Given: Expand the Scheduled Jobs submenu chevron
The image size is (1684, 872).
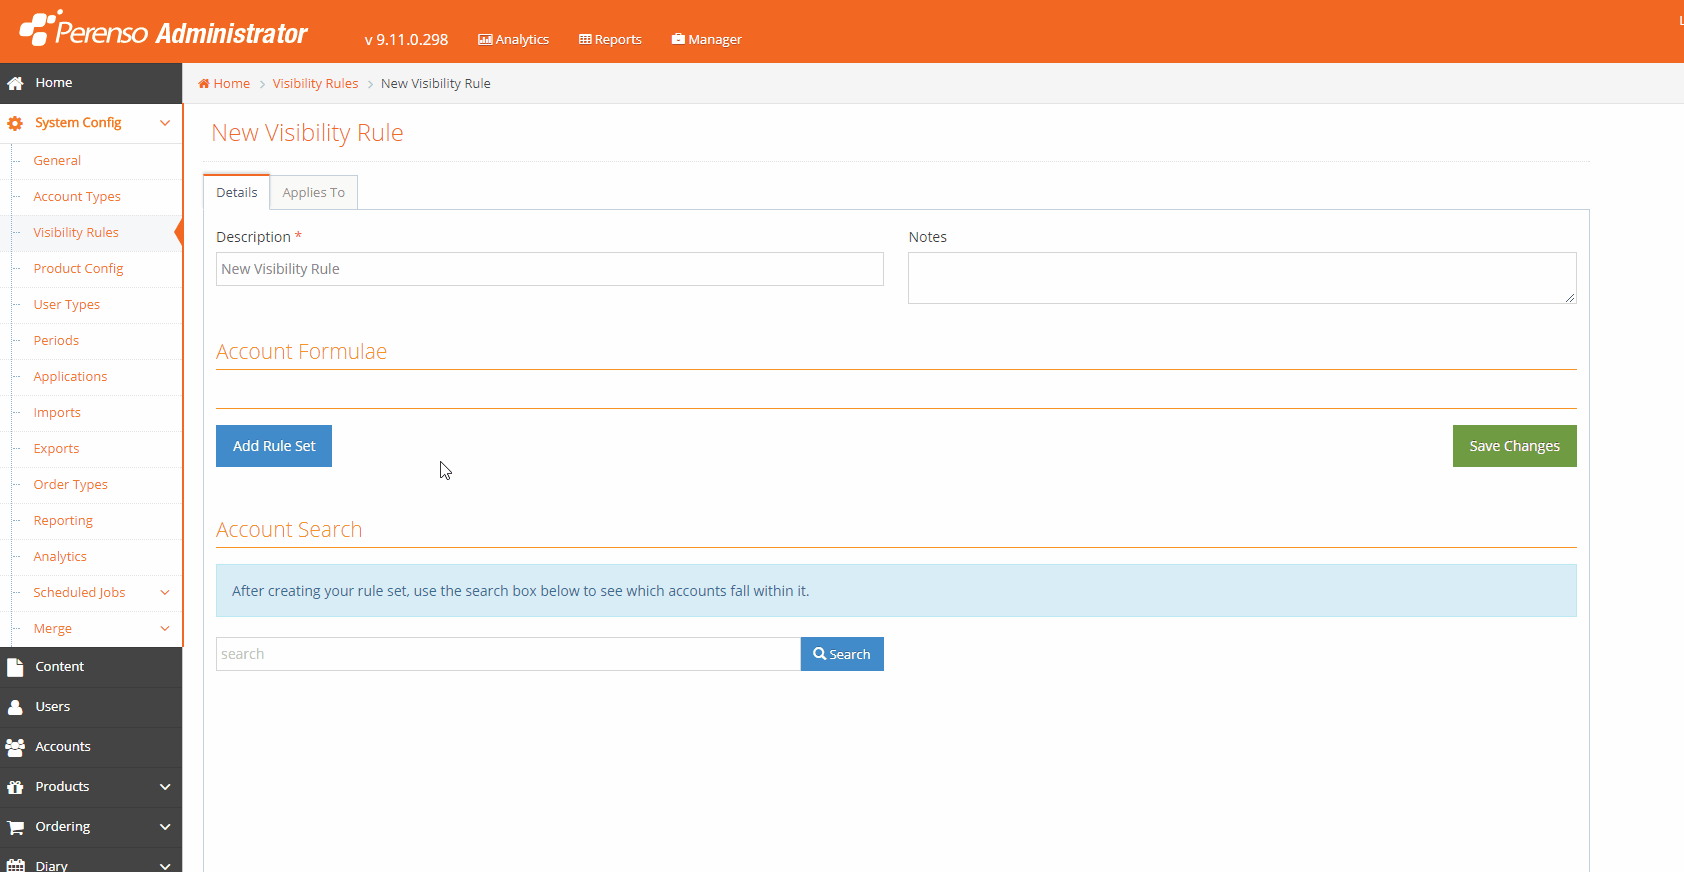Looking at the screenshot, I should 165,593.
